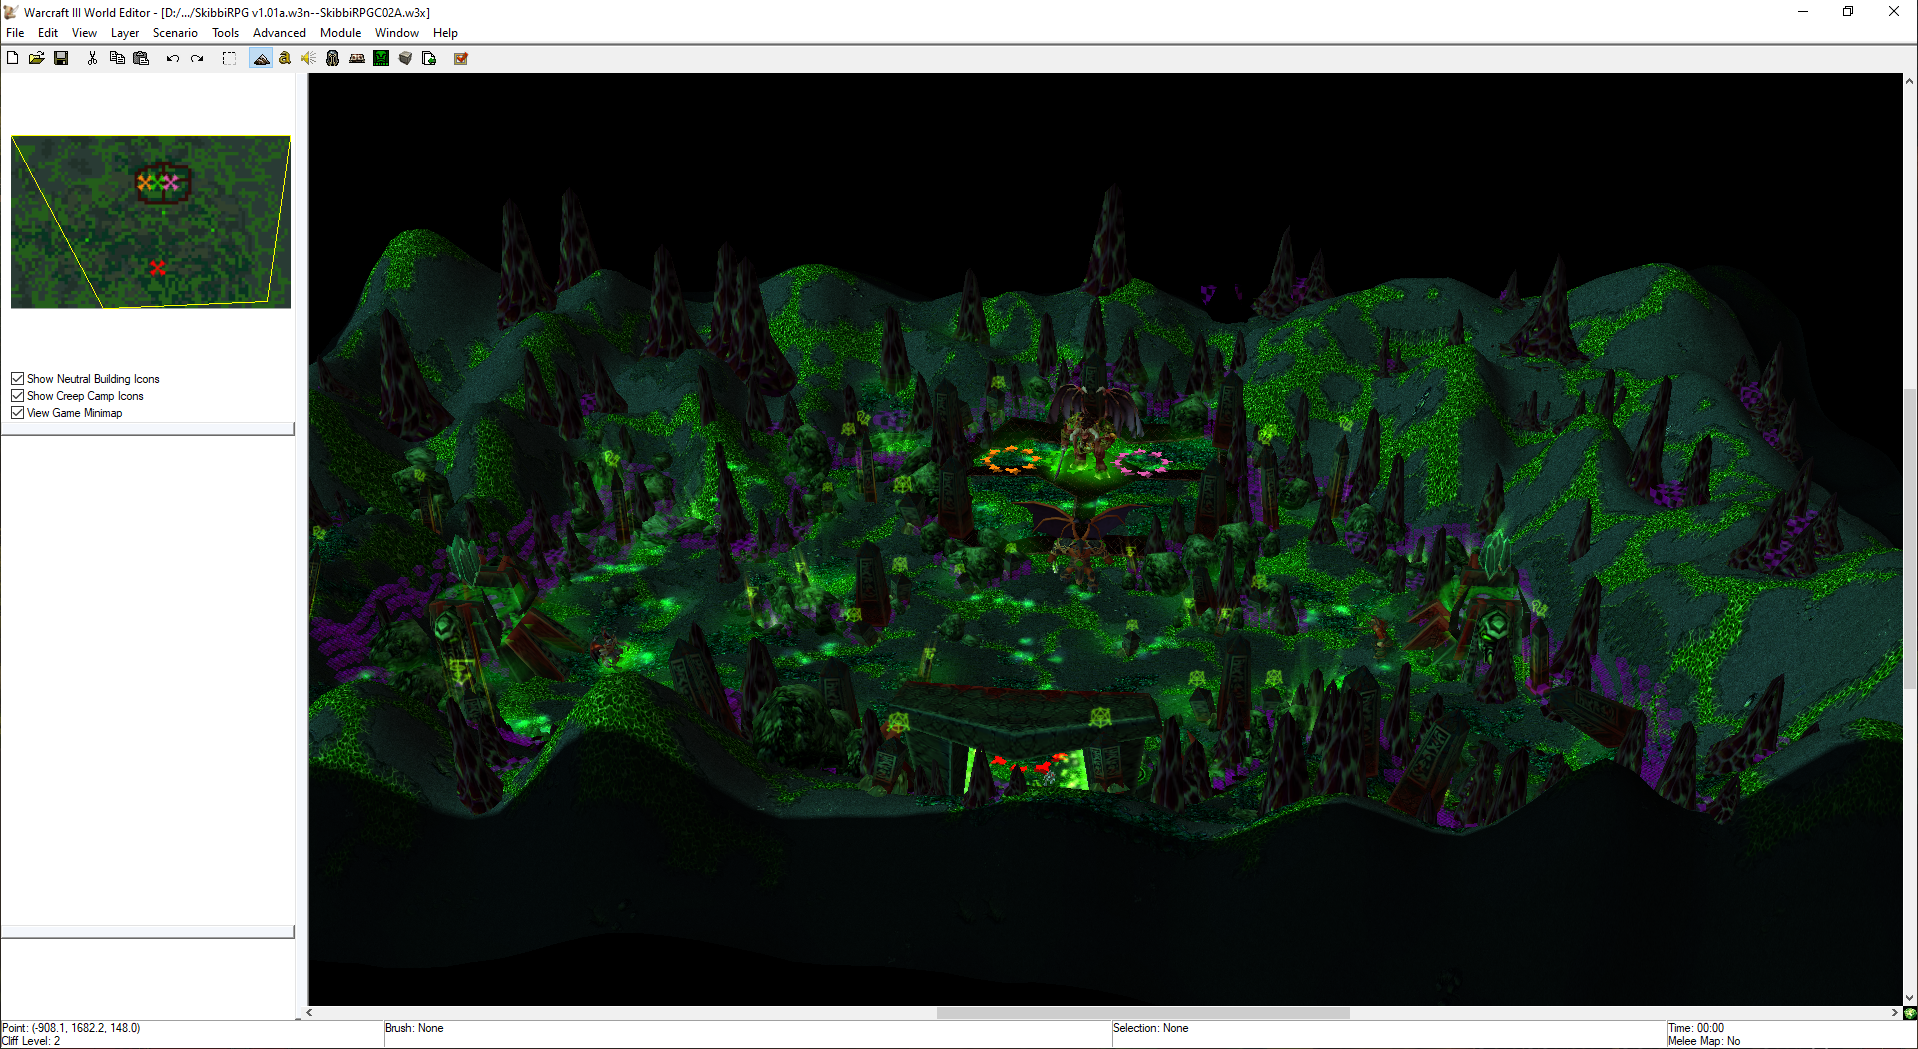Click the Warcraft III World Editor title icon
1918x1049 pixels.
pos(11,12)
